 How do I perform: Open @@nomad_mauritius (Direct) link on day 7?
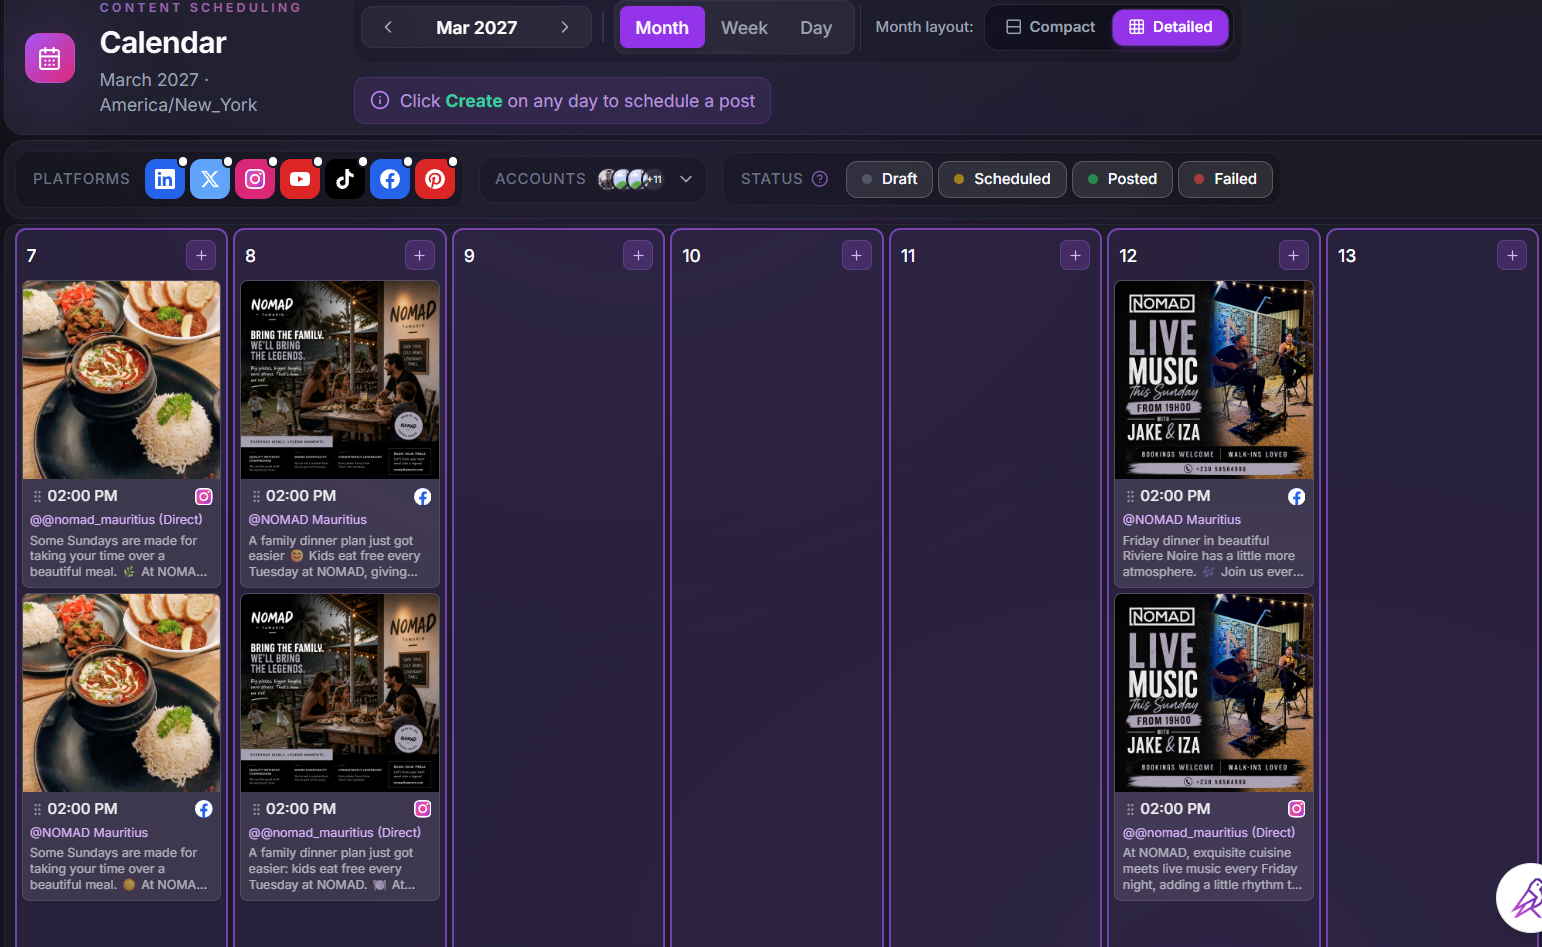116,520
